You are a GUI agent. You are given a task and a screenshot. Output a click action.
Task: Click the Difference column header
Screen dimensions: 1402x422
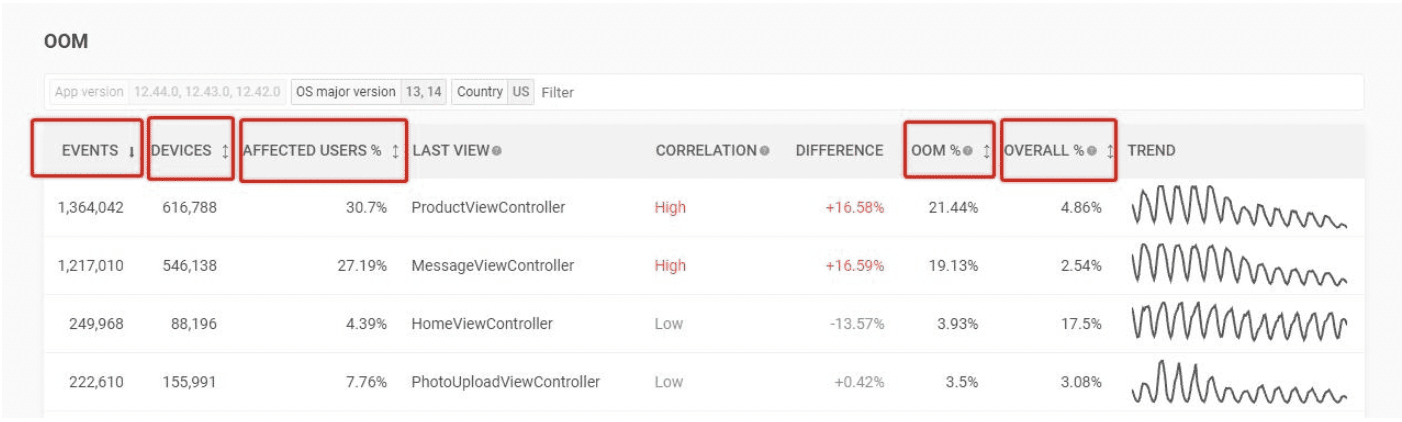click(839, 151)
